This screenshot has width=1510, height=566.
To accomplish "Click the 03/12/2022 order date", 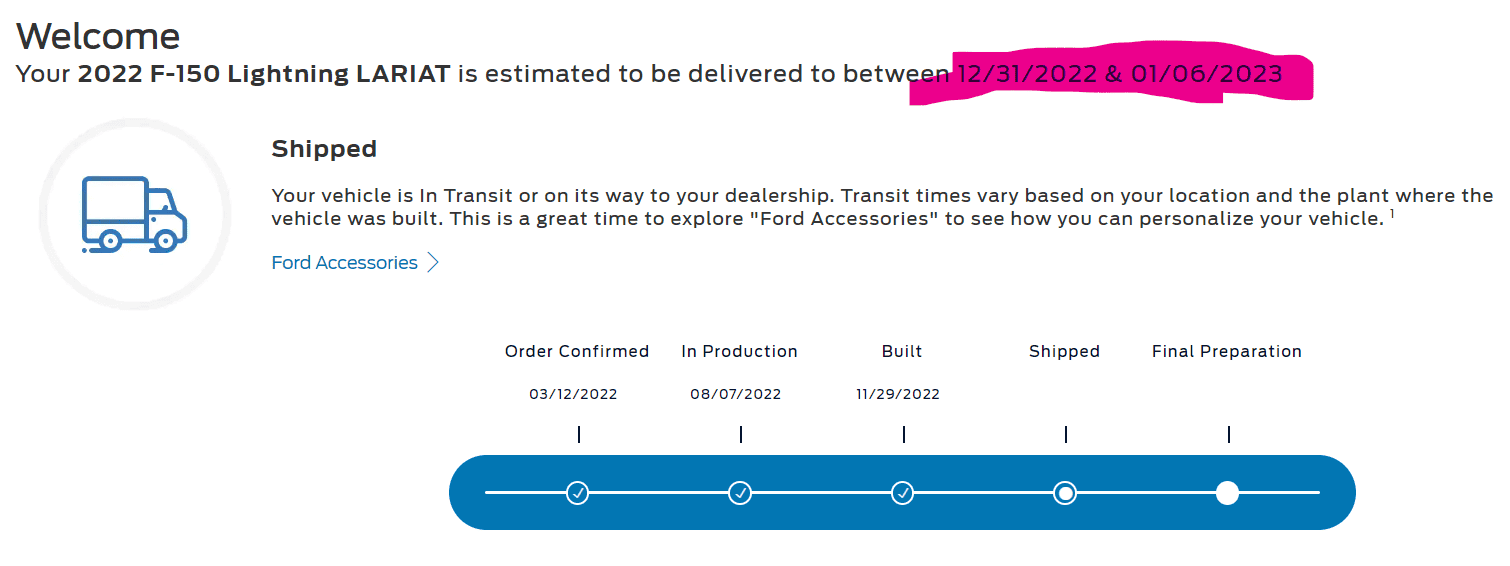I will (573, 394).
